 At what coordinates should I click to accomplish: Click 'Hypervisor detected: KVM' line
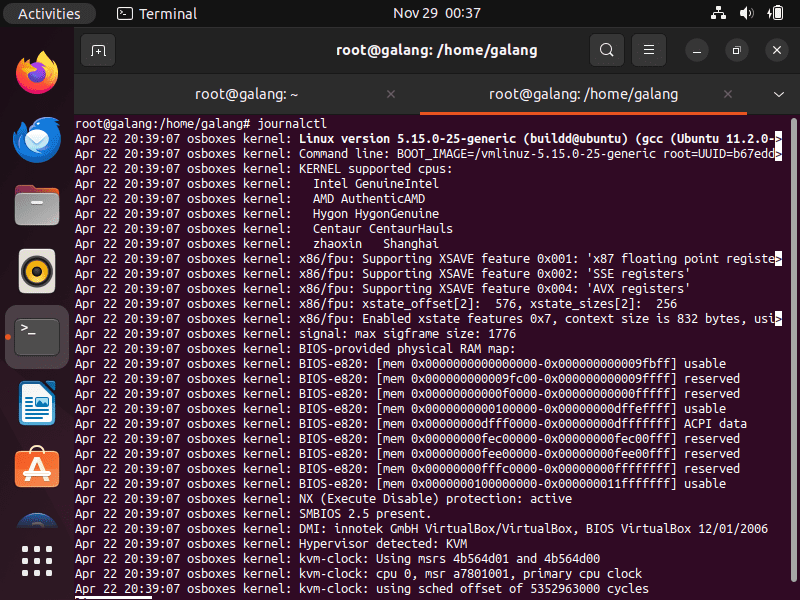click(271, 544)
